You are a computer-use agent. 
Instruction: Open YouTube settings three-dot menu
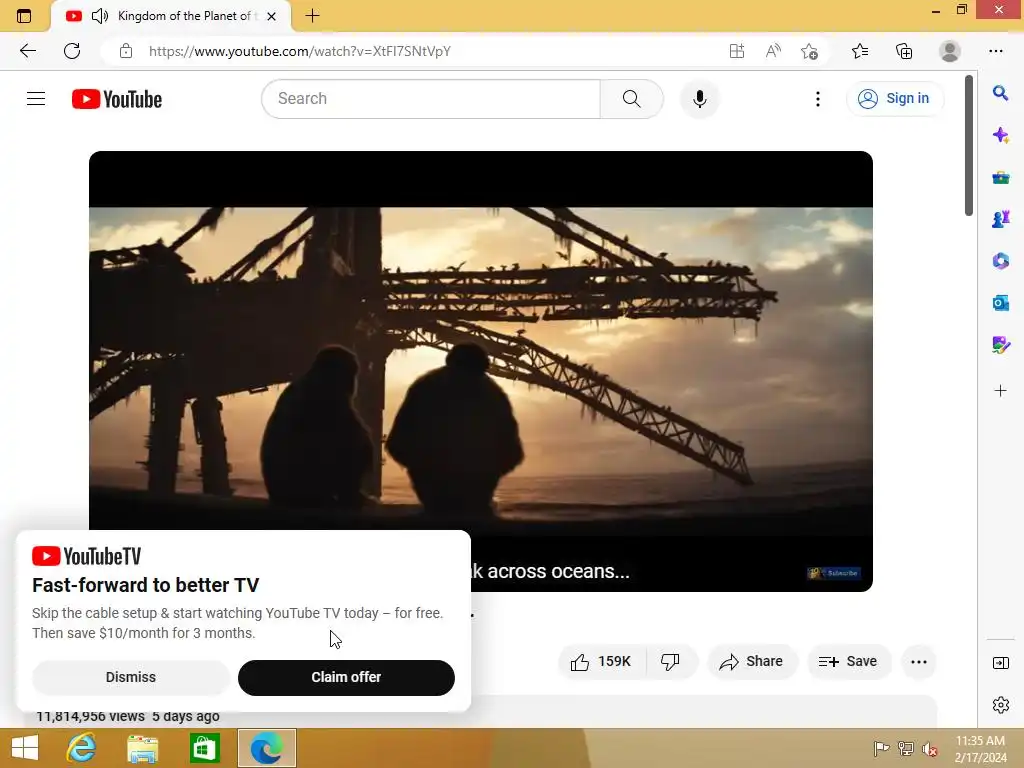[x=818, y=99]
